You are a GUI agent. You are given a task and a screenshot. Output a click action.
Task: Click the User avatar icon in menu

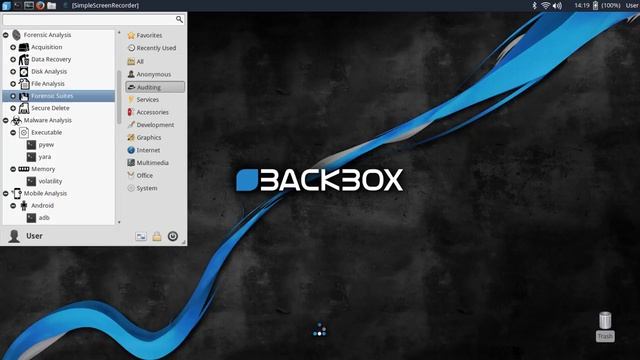pos(14,236)
